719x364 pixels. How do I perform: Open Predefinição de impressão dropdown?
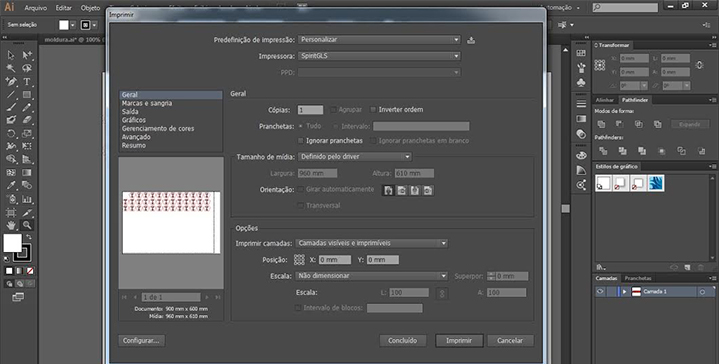pyautogui.click(x=379, y=40)
